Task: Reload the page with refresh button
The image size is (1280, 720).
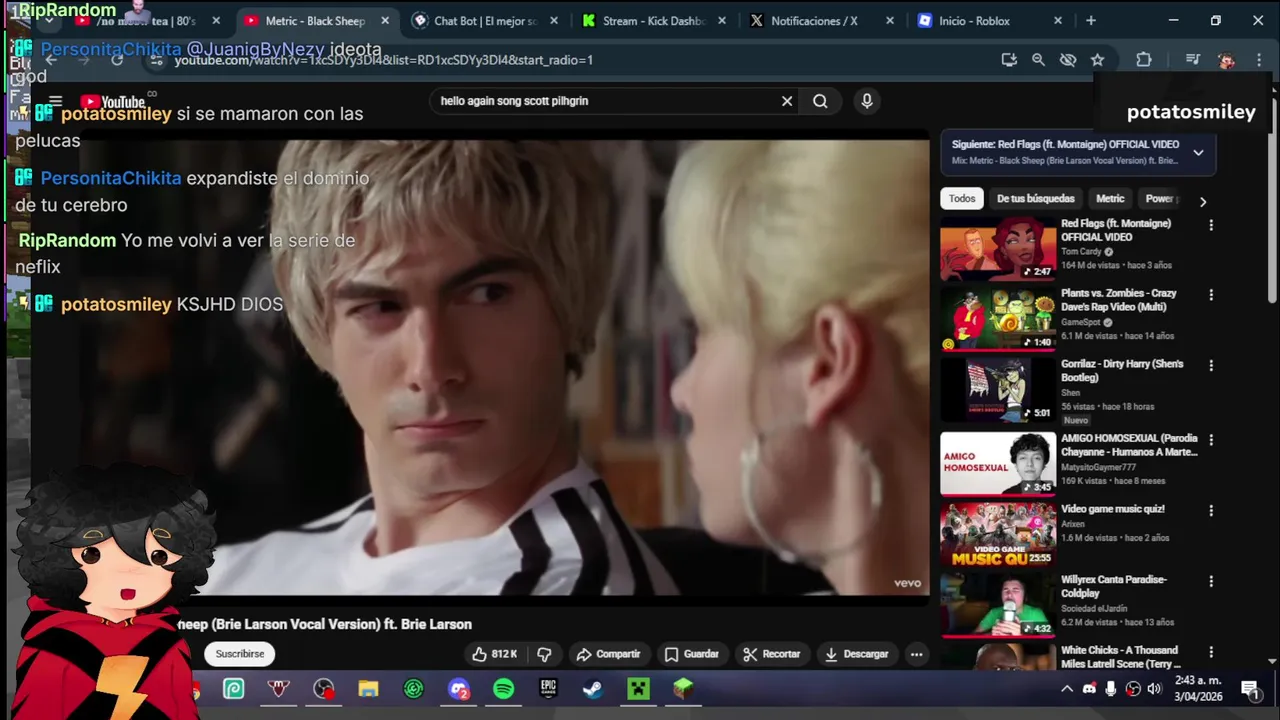Action: [117, 60]
